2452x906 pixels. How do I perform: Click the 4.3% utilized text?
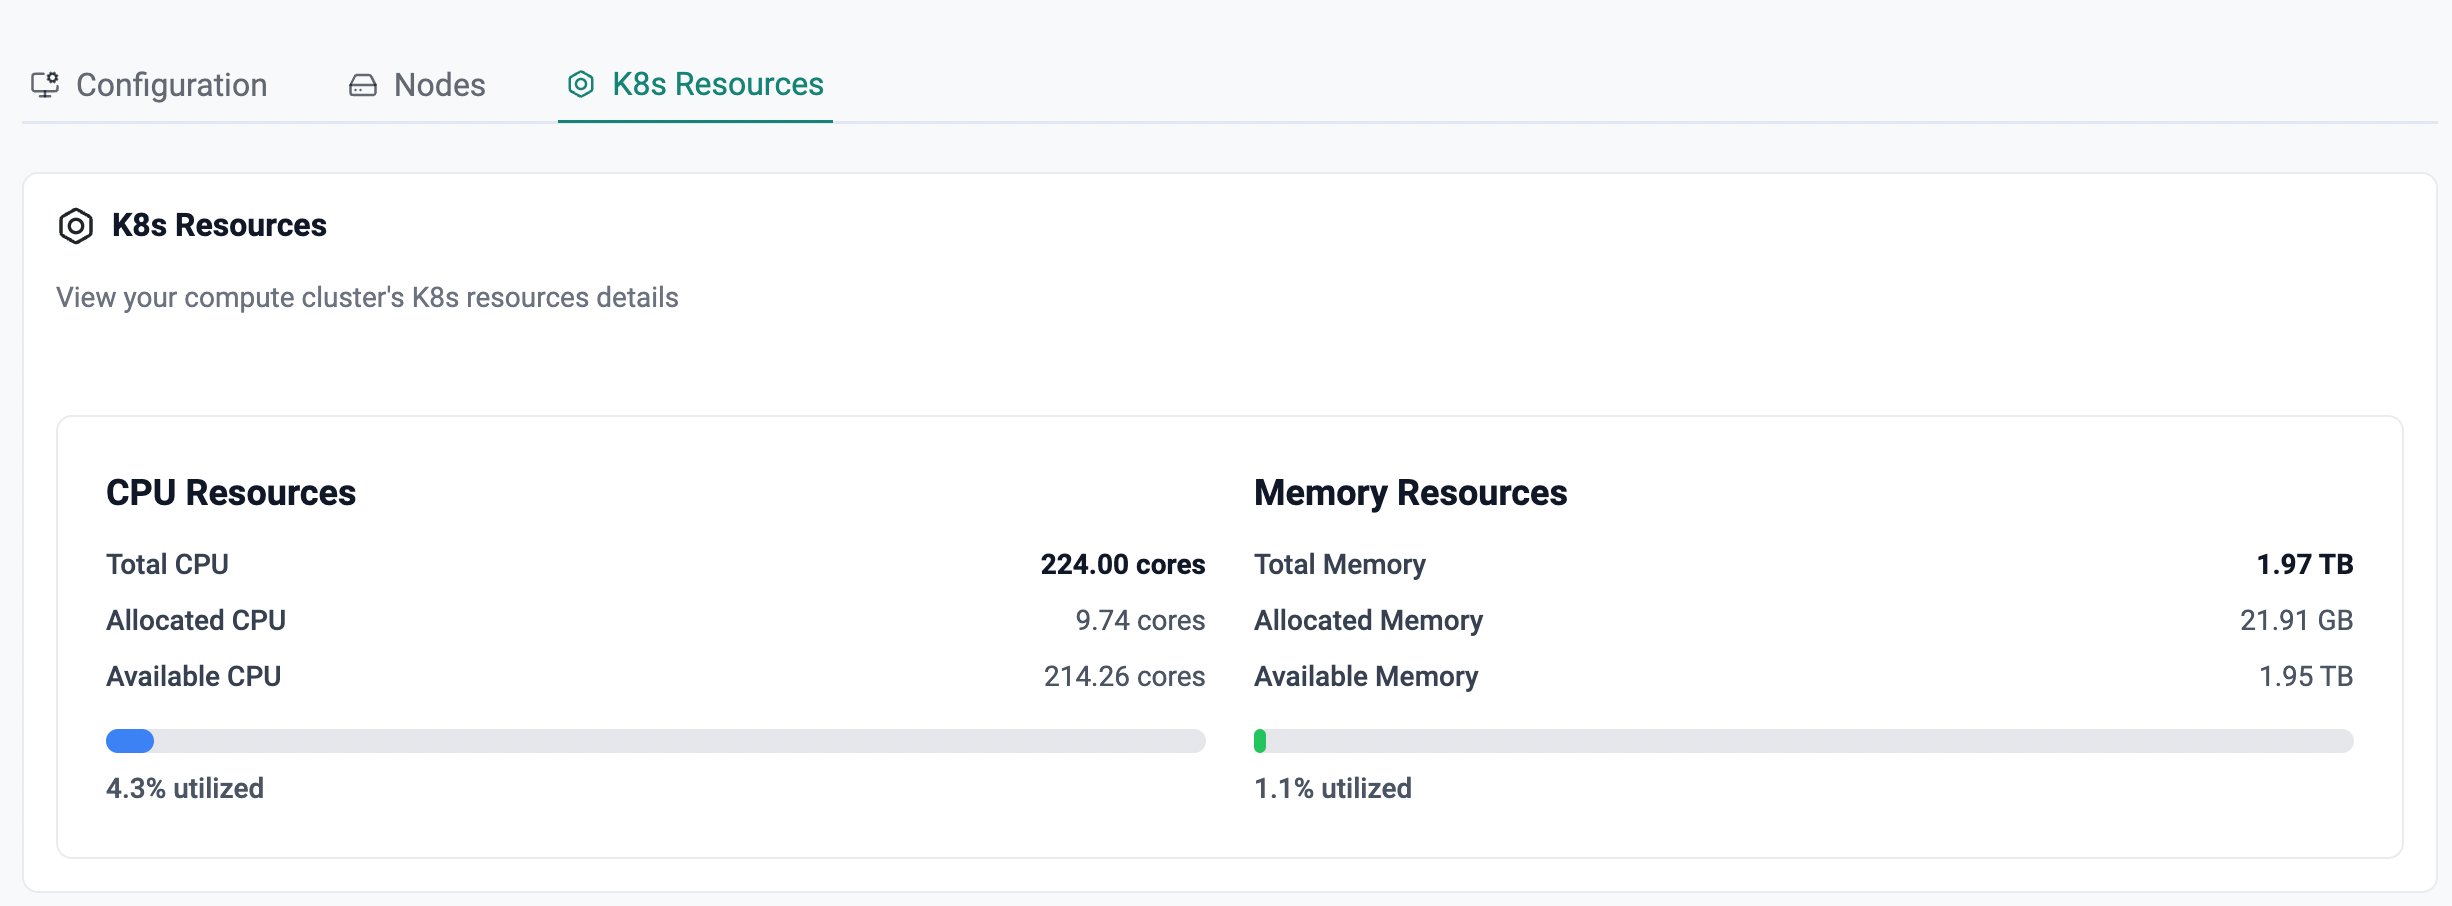click(x=185, y=789)
